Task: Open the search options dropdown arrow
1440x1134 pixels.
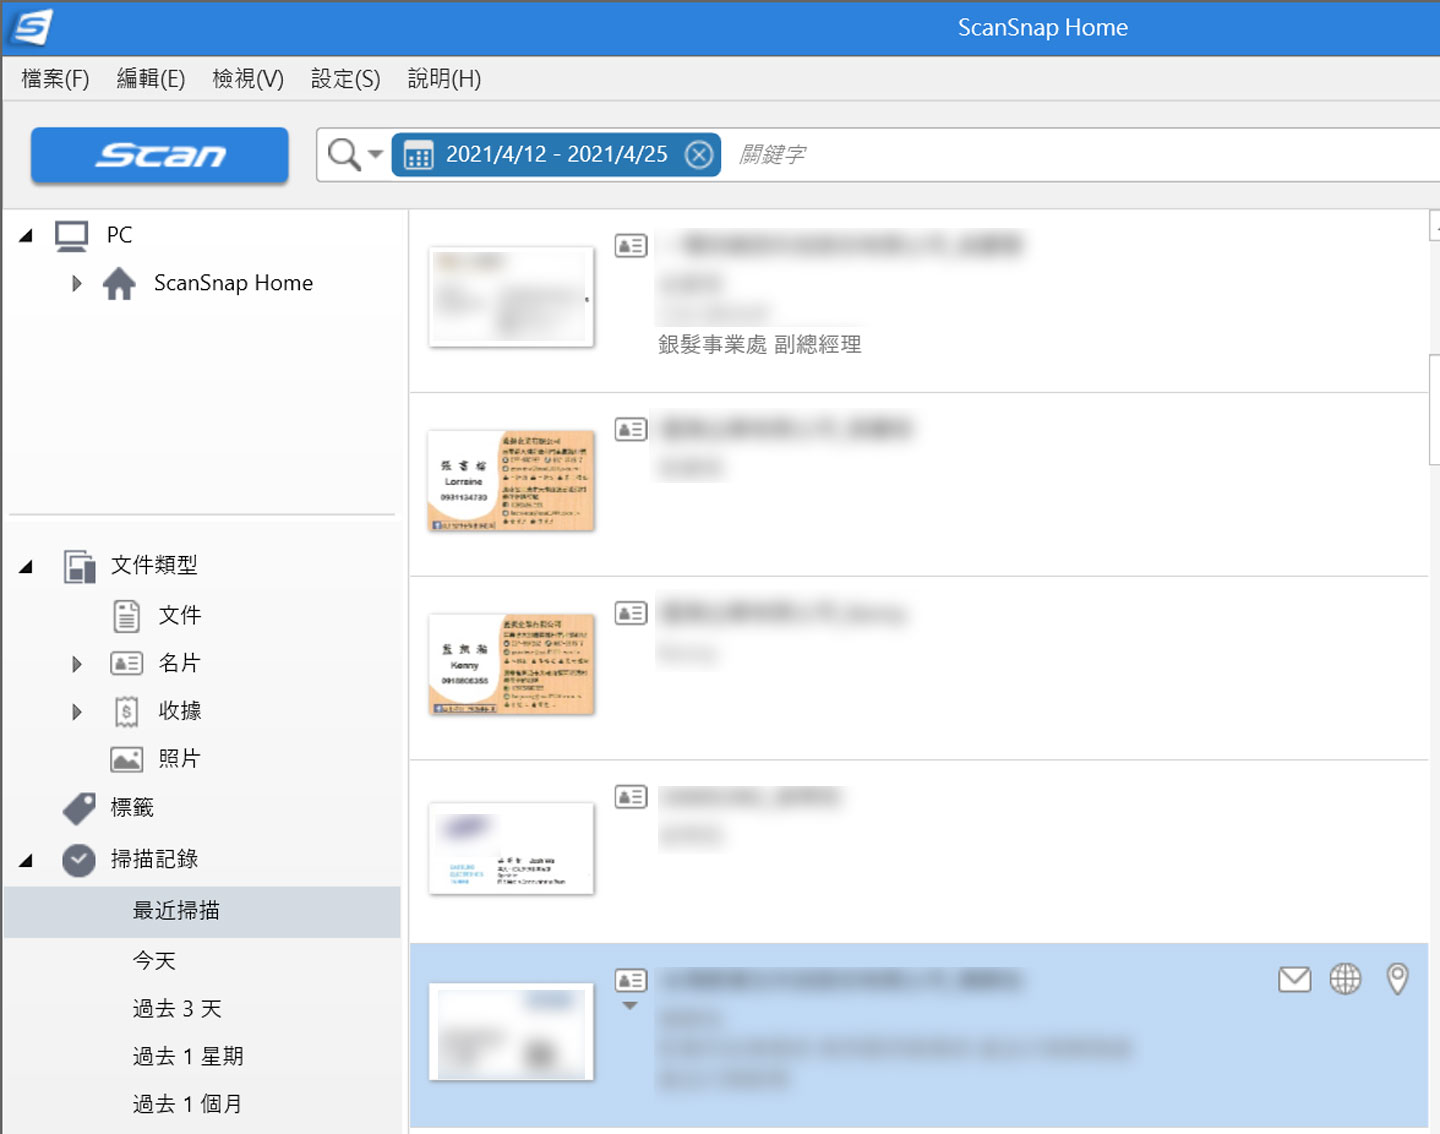Action: tap(374, 154)
